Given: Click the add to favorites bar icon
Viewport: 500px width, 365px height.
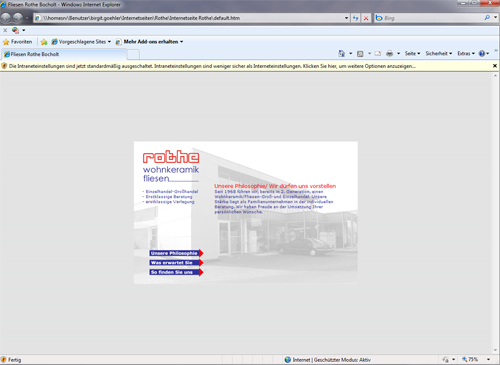Looking at the screenshot, I should point(44,42).
